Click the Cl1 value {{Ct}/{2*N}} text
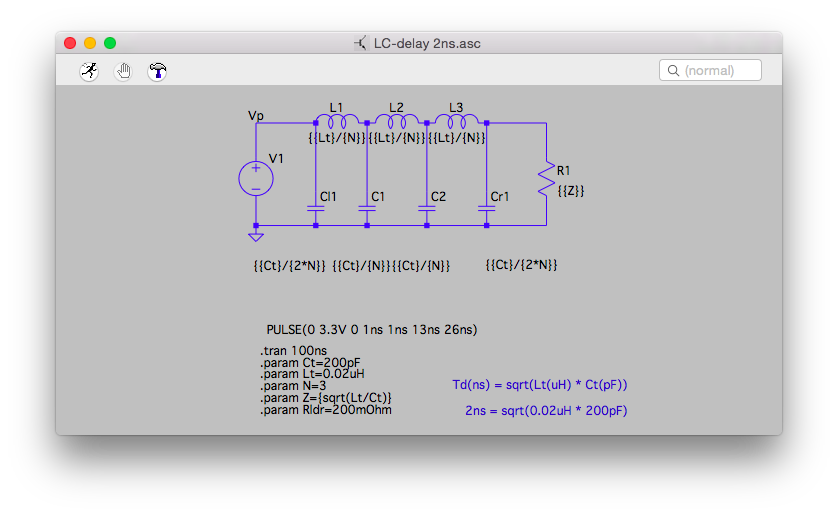This screenshot has height=515, width=838. click(289, 266)
